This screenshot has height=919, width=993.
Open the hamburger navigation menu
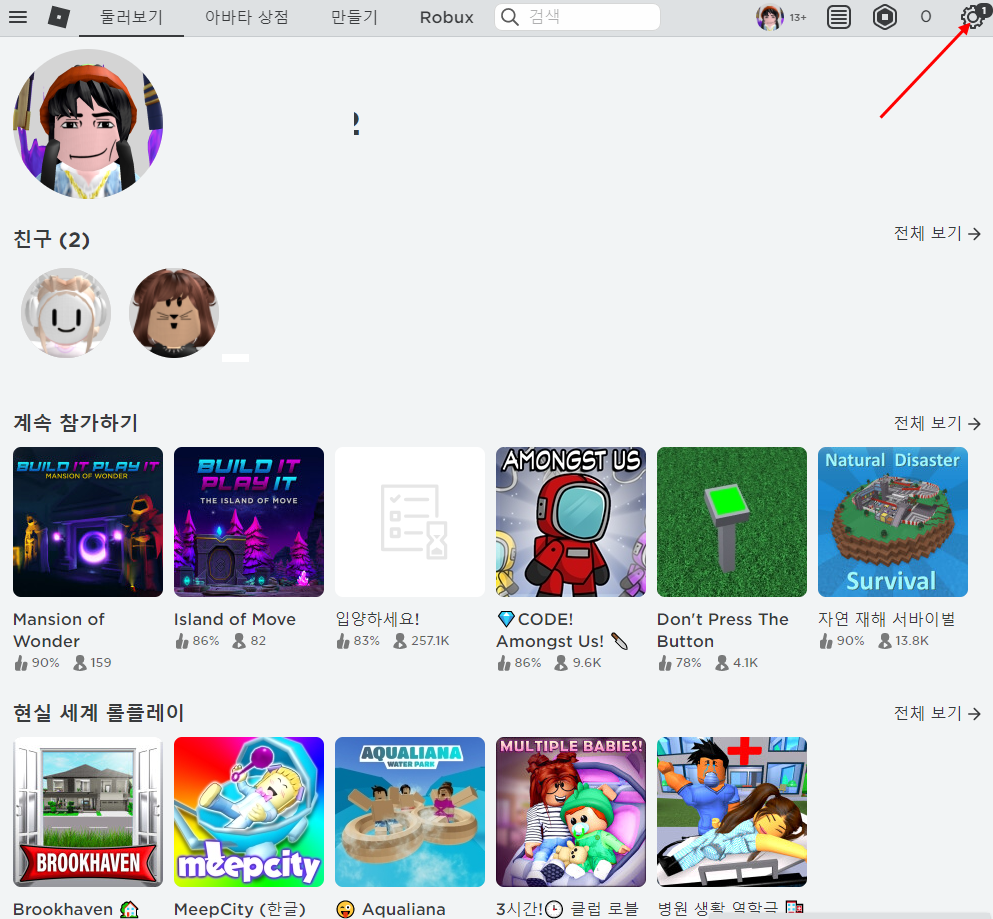[x=18, y=17]
